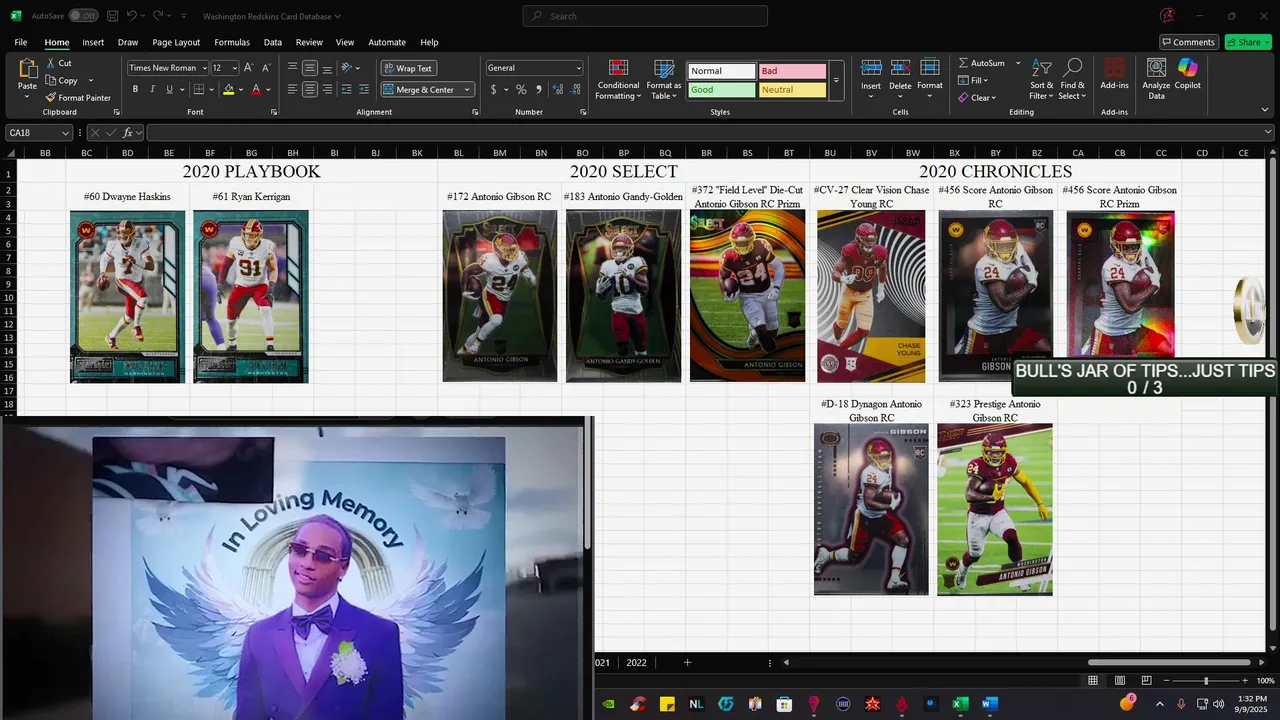Select the 2022 sheet tab

tap(636, 663)
